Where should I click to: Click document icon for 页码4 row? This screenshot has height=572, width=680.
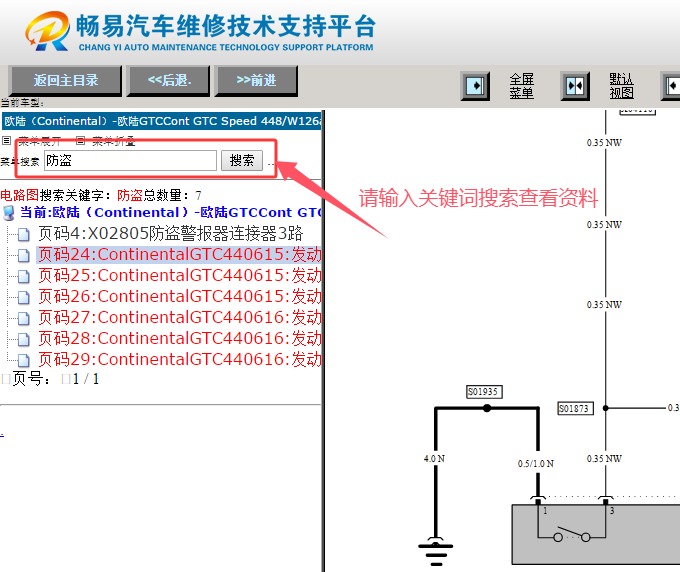click(x=23, y=234)
